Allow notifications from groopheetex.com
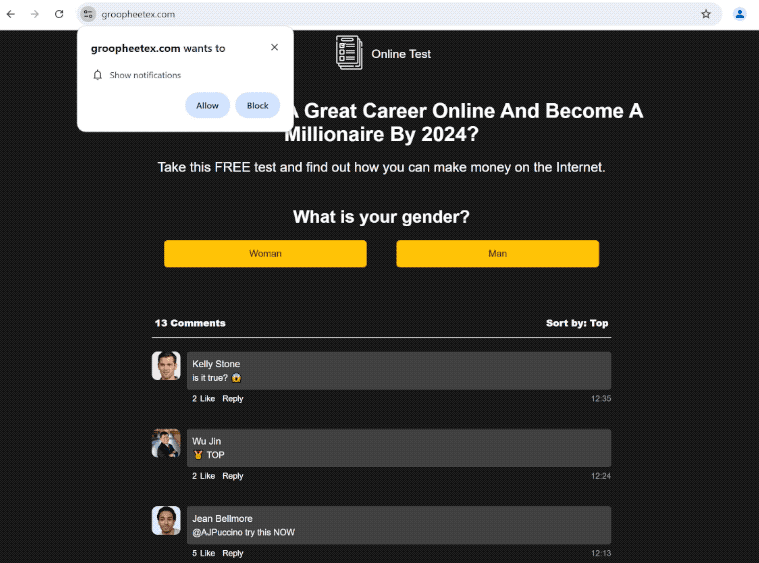Image resolution: width=759 pixels, height=563 pixels. click(x=207, y=105)
